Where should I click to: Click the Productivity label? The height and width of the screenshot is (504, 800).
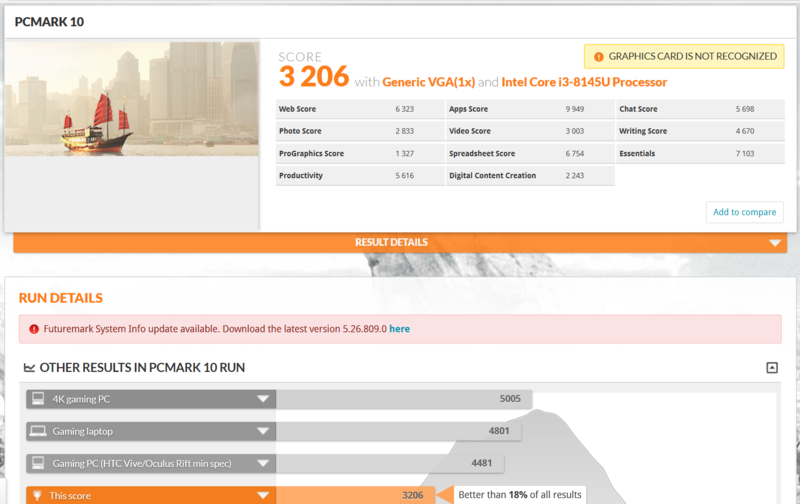301,175
